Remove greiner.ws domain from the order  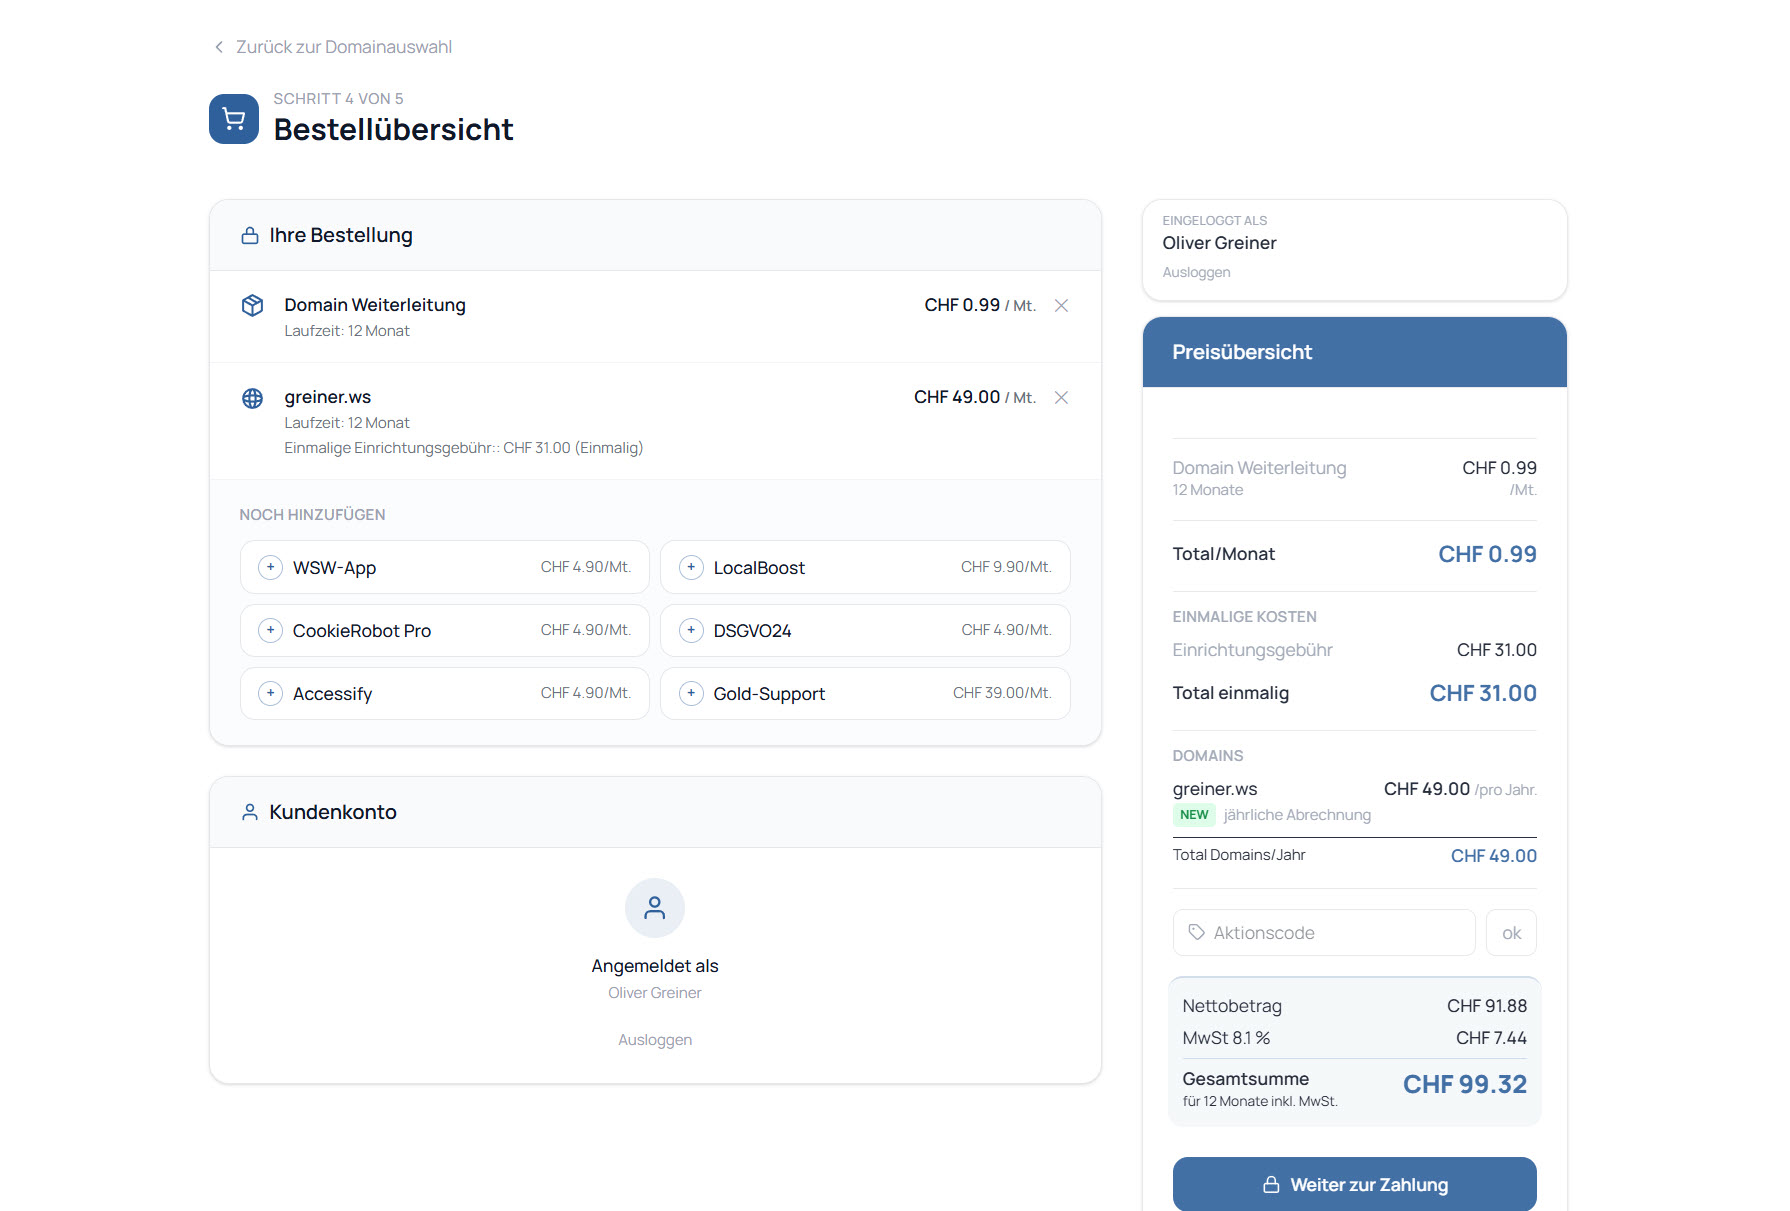[1061, 398]
